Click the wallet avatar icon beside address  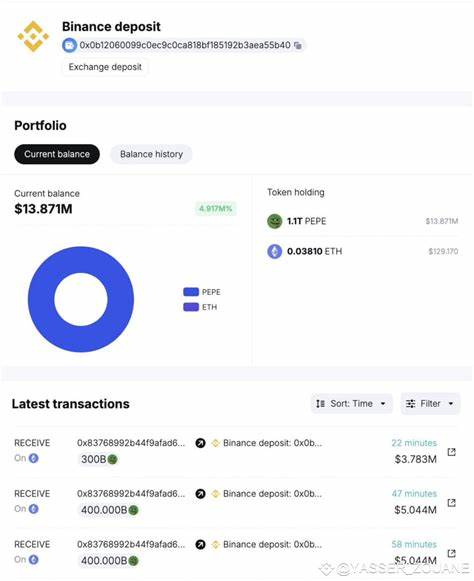[69, 45]
